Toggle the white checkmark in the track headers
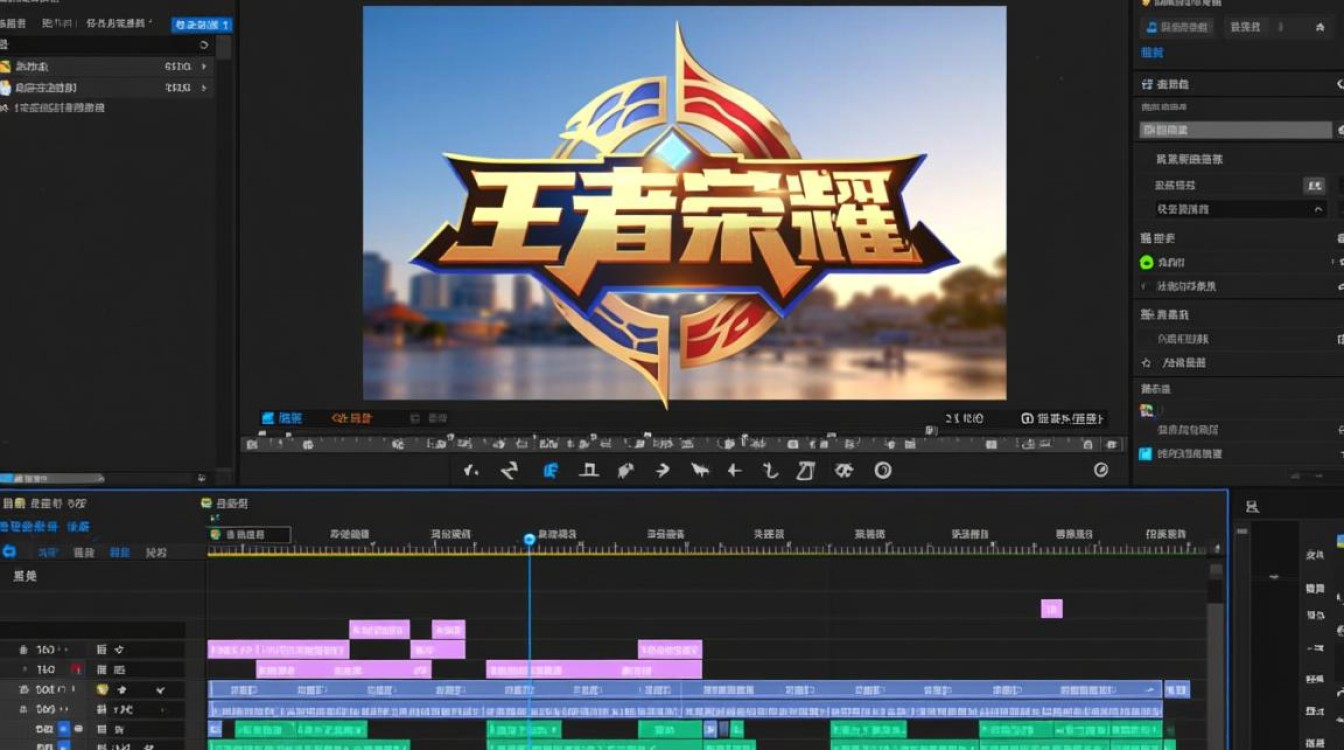The image size is (1344, 750). pos(160,690)
